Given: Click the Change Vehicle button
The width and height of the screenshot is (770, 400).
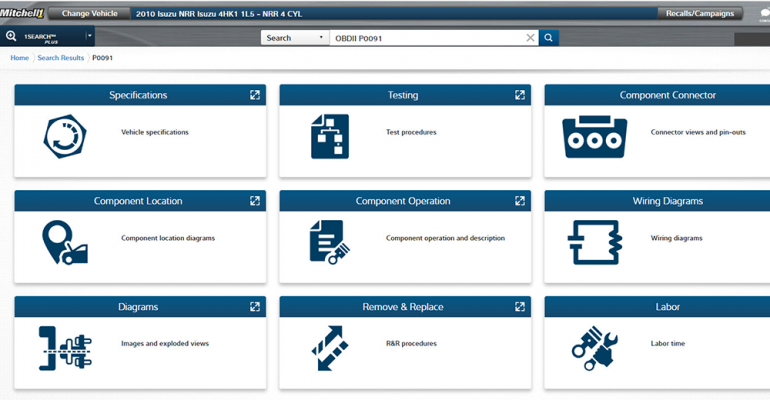Looking at the screenshot, I should click(89, 14).
